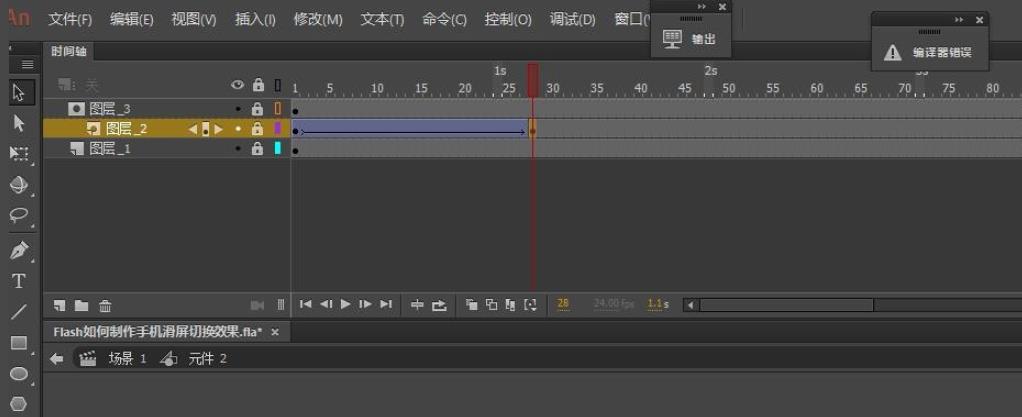The height and width of the screenshot is (417, 1022).
Task: Select the Rectangle tool
Action: (18, 343)
